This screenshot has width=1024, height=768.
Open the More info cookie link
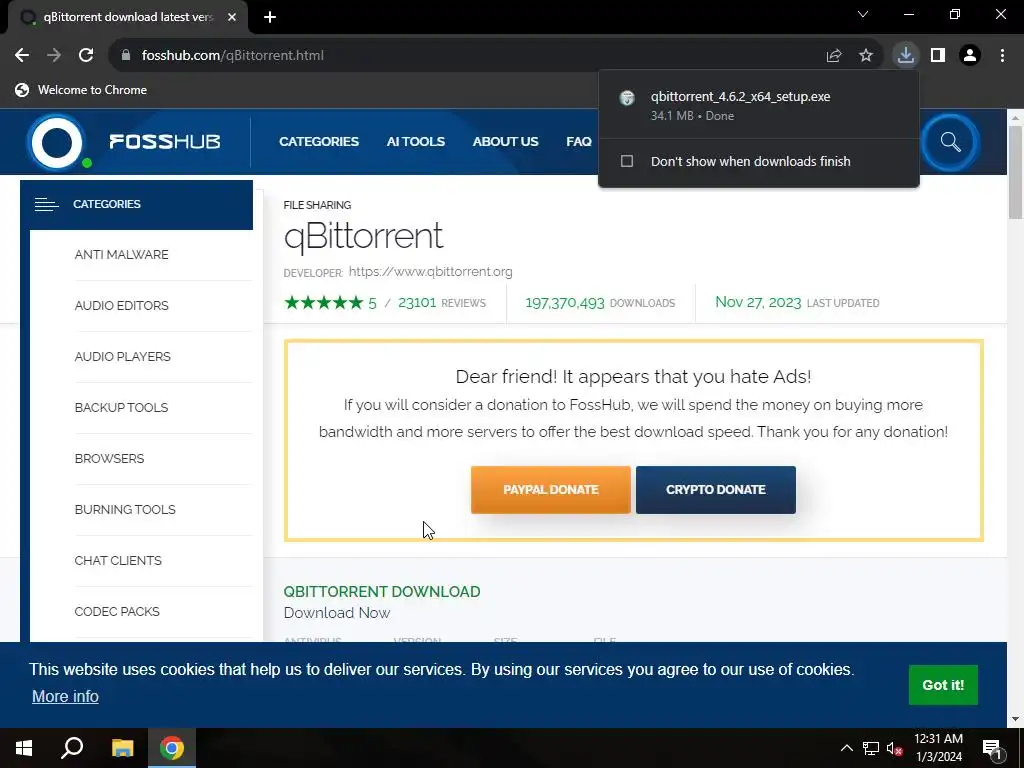[x=65, y=696]
